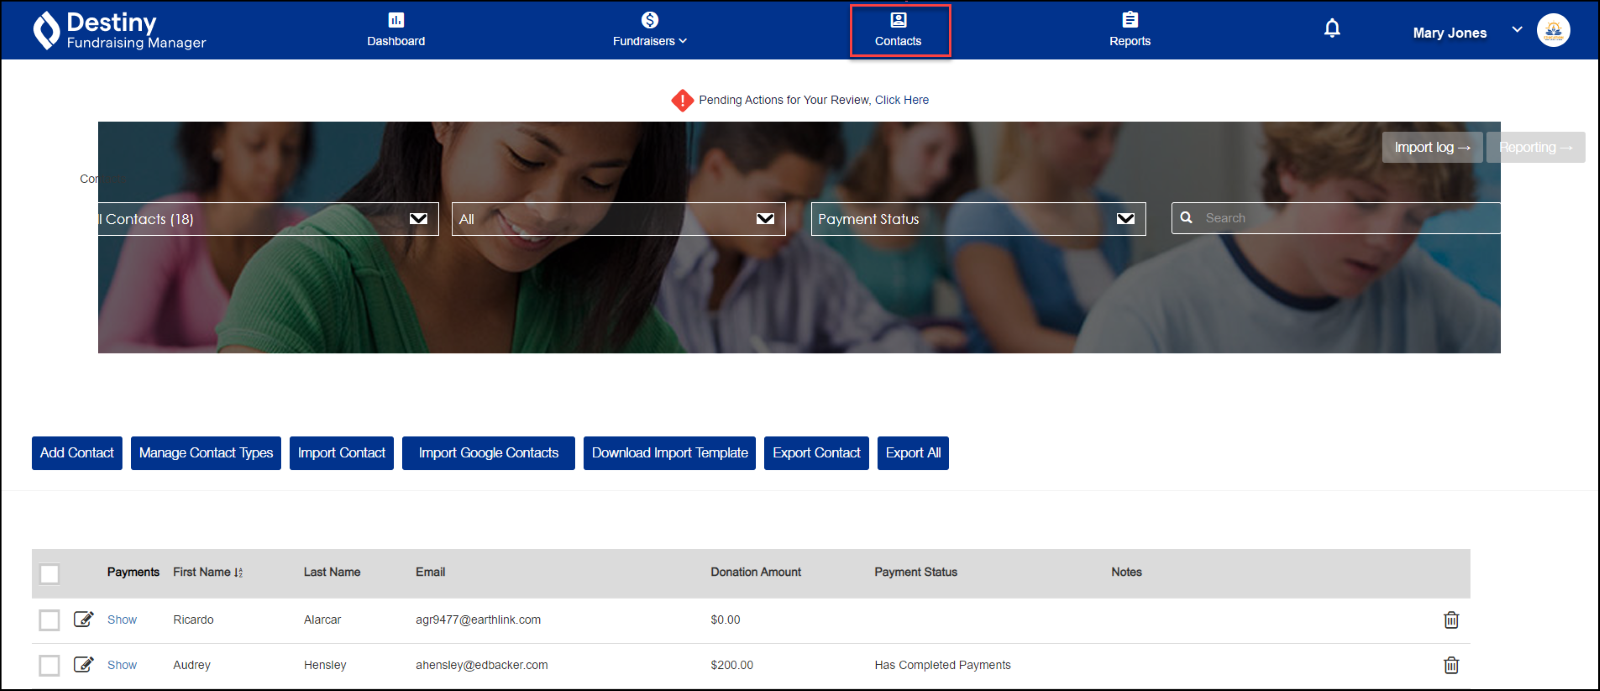Click the Add Contact button
This screenshot has width=1600, height=691.
[77, 453]
